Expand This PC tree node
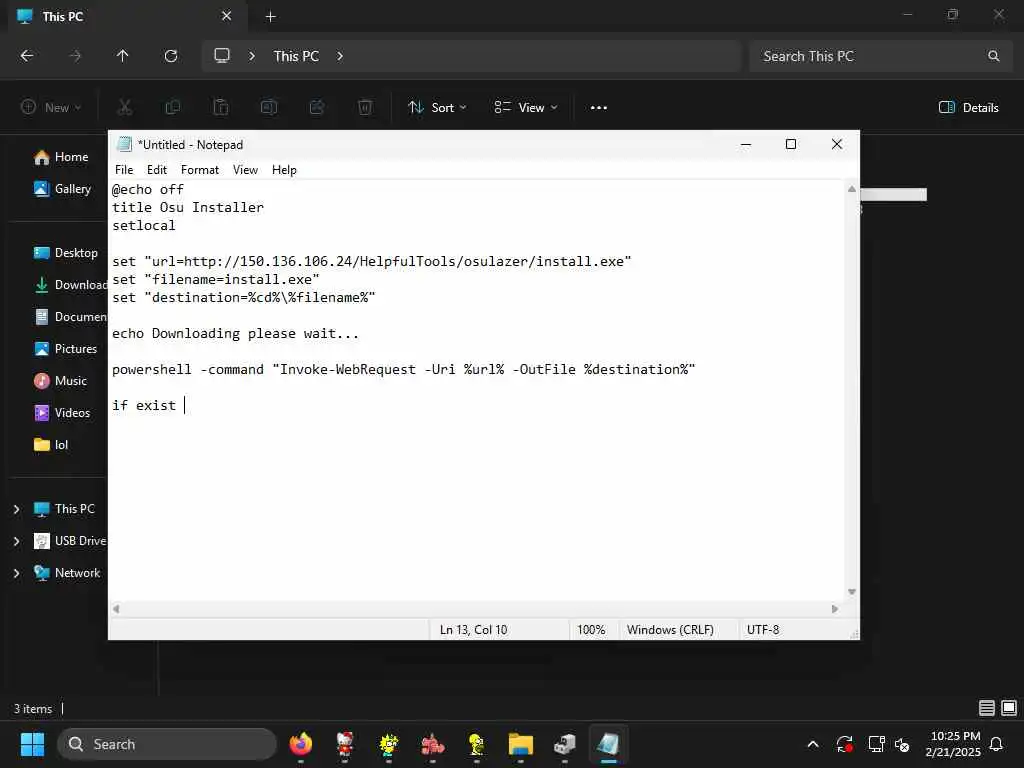 (x=16, y=509)
